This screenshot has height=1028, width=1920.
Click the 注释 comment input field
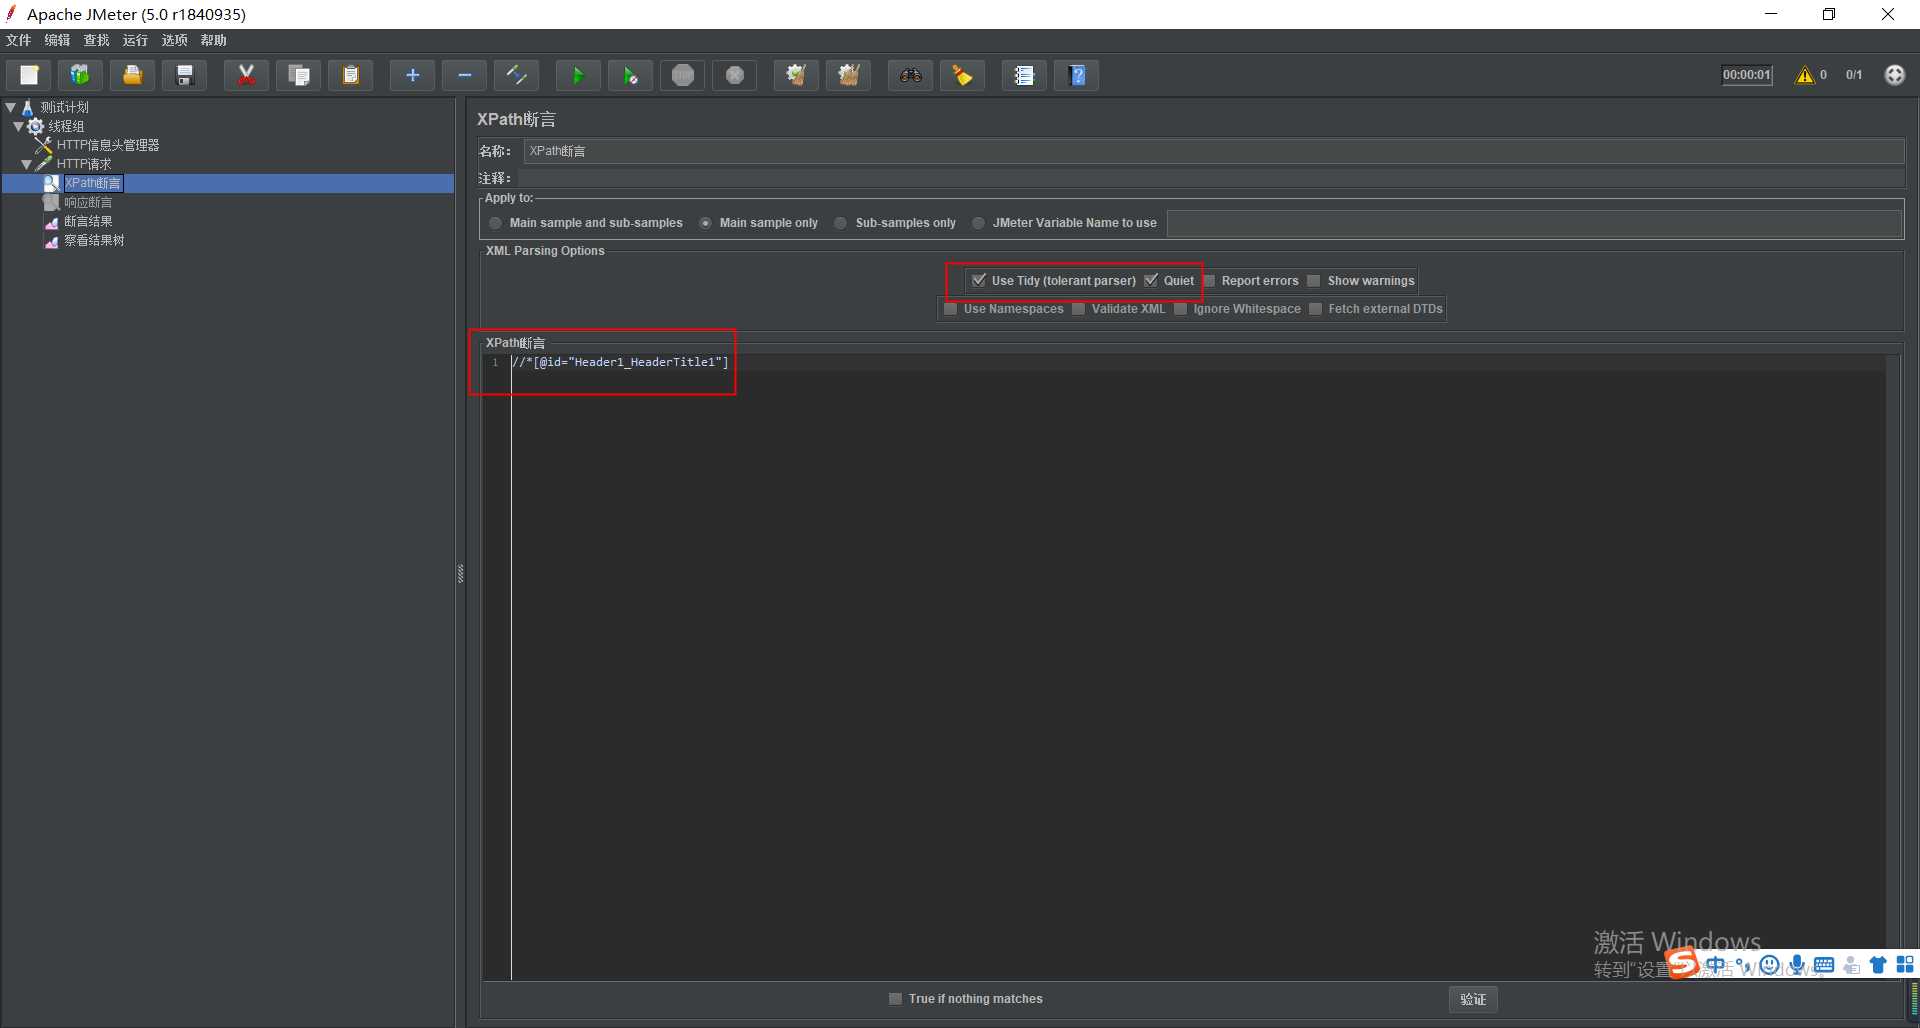click(x=1210, y=178)
